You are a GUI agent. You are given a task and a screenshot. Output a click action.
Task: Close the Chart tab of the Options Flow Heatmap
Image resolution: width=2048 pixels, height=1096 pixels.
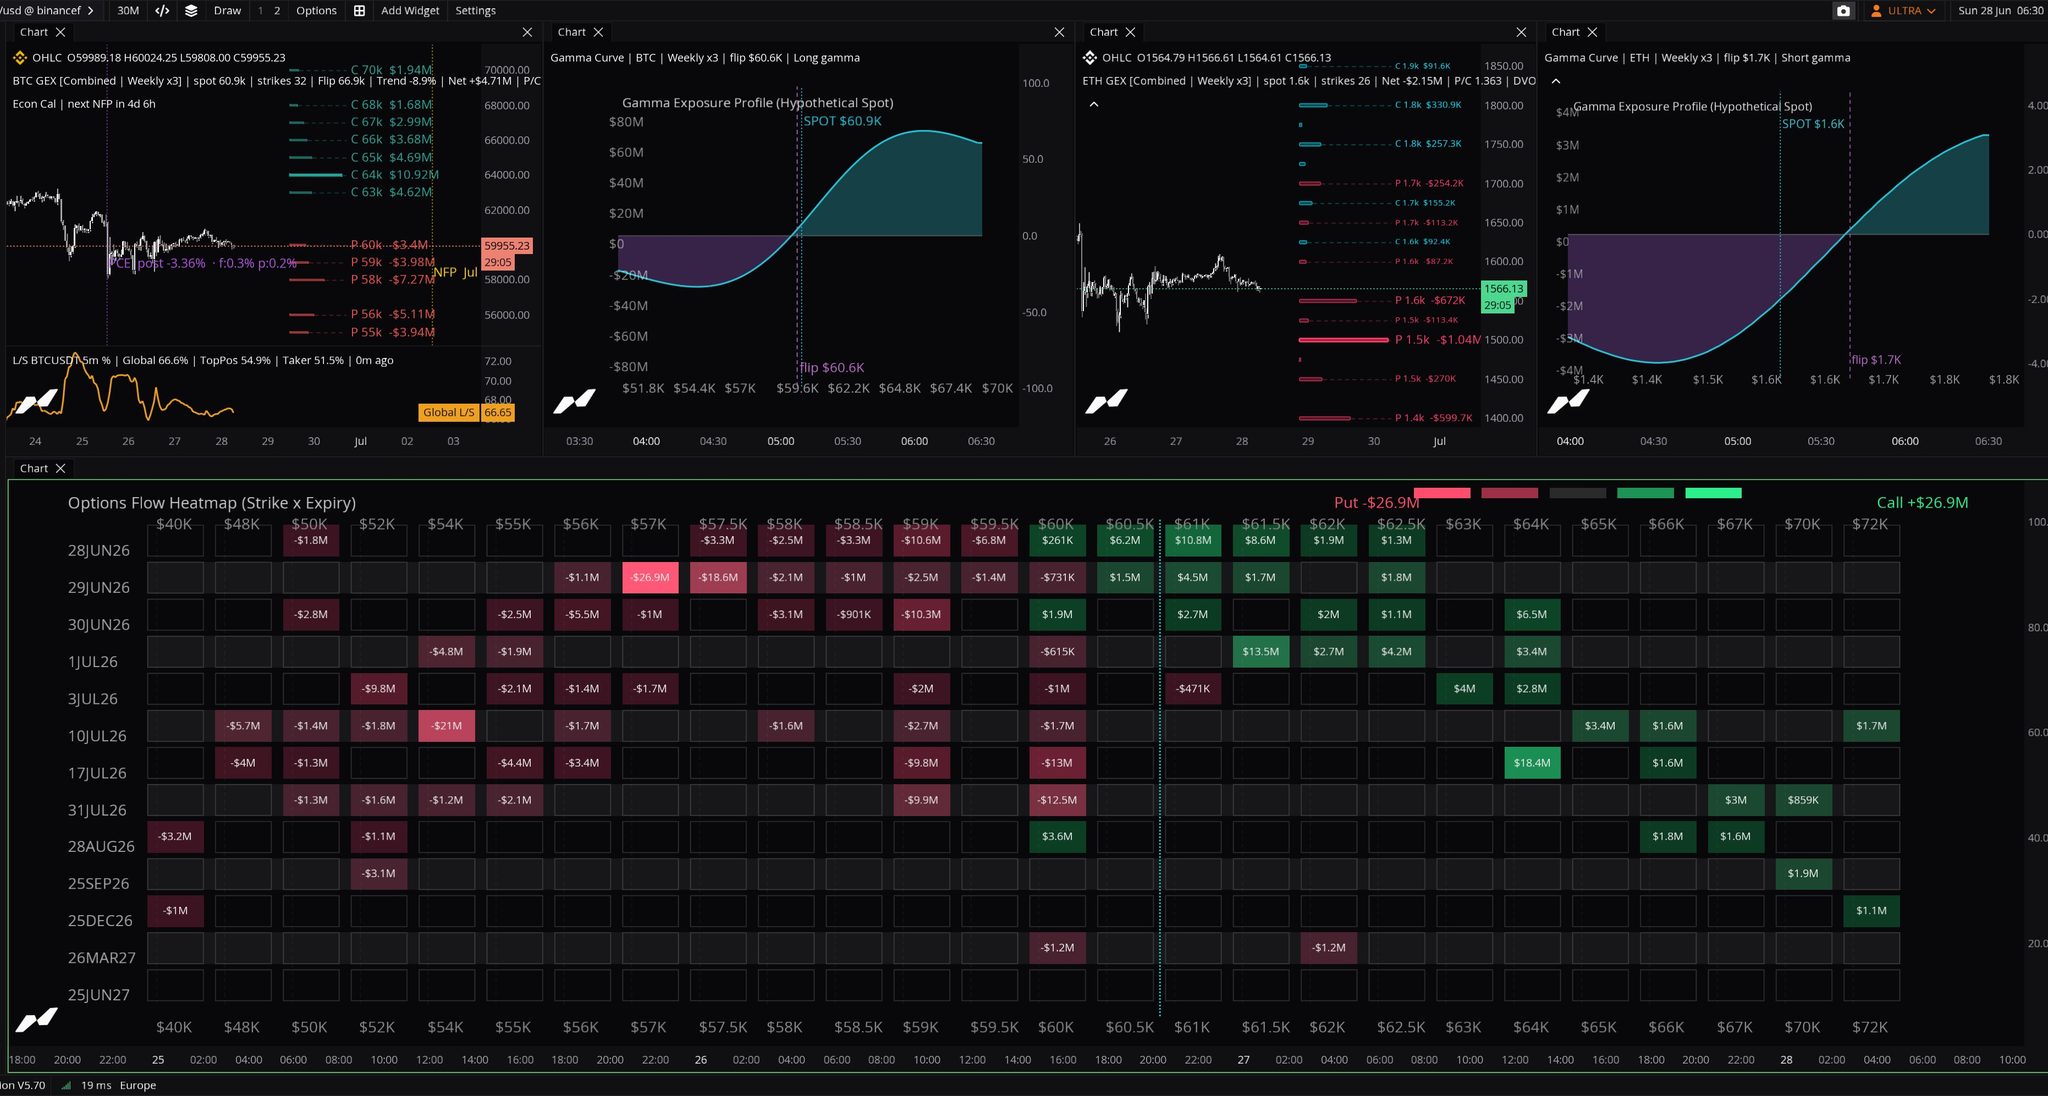click(x=60, y=468)
